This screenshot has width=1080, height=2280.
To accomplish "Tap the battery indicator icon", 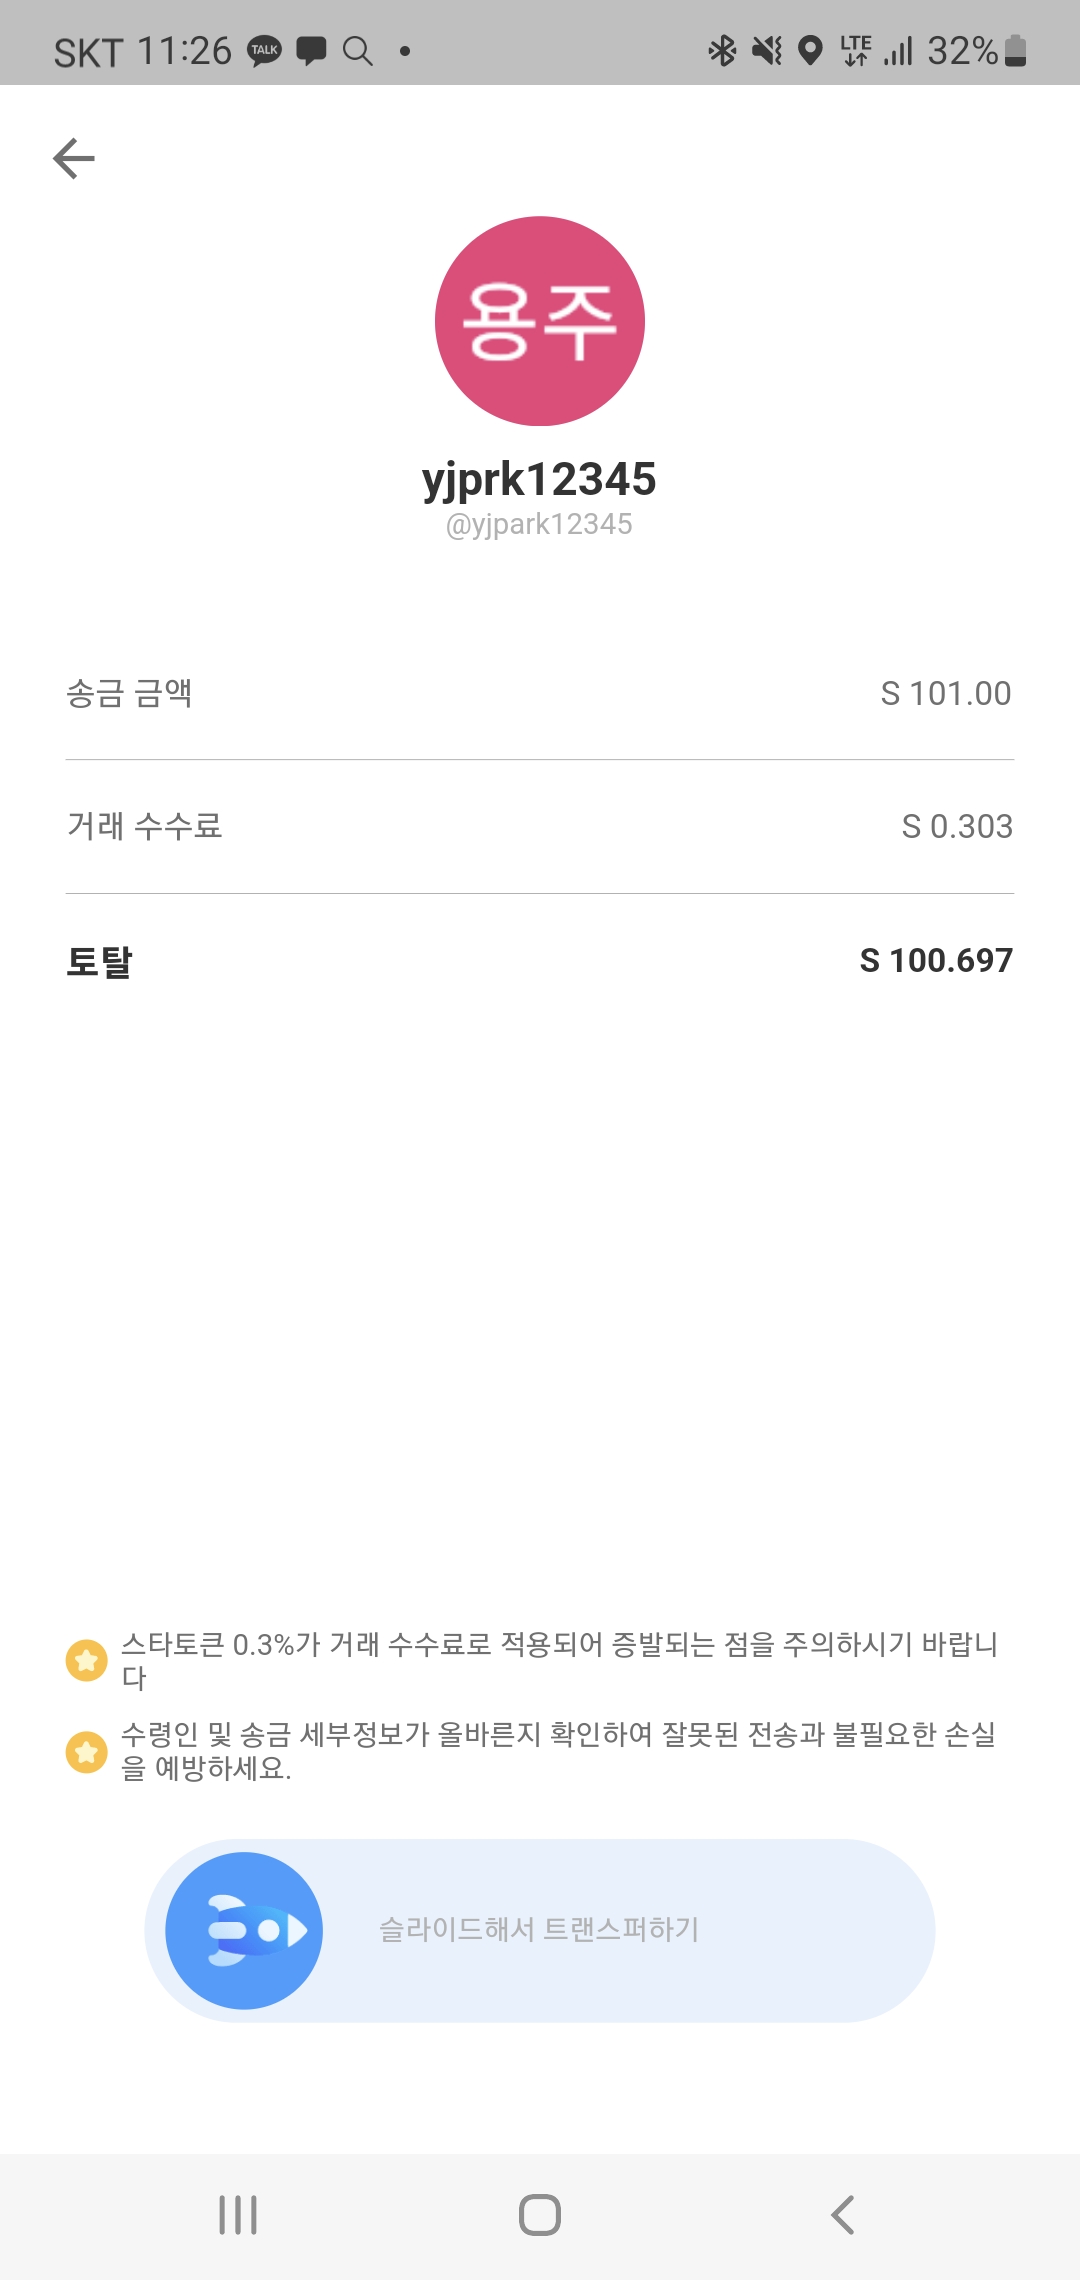I will click(1015, 50).
